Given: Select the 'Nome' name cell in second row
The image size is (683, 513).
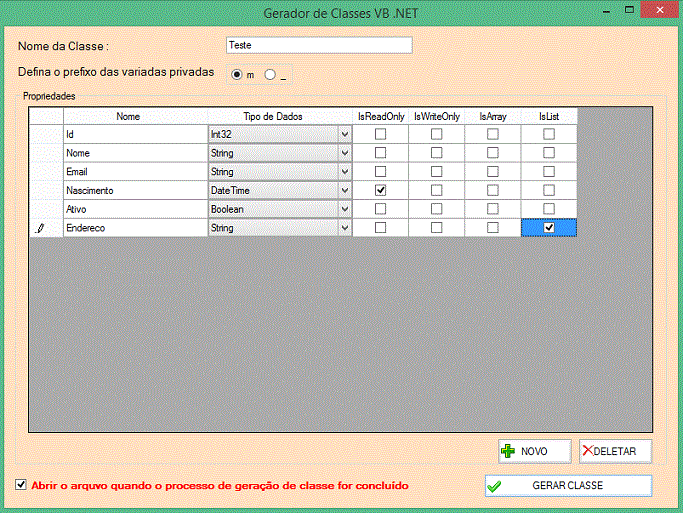Looking at the screenshot, I should tap(135, 153).
